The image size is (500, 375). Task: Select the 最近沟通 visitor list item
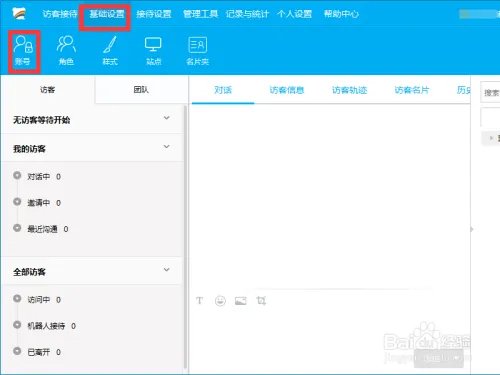[x=41, y=229]
